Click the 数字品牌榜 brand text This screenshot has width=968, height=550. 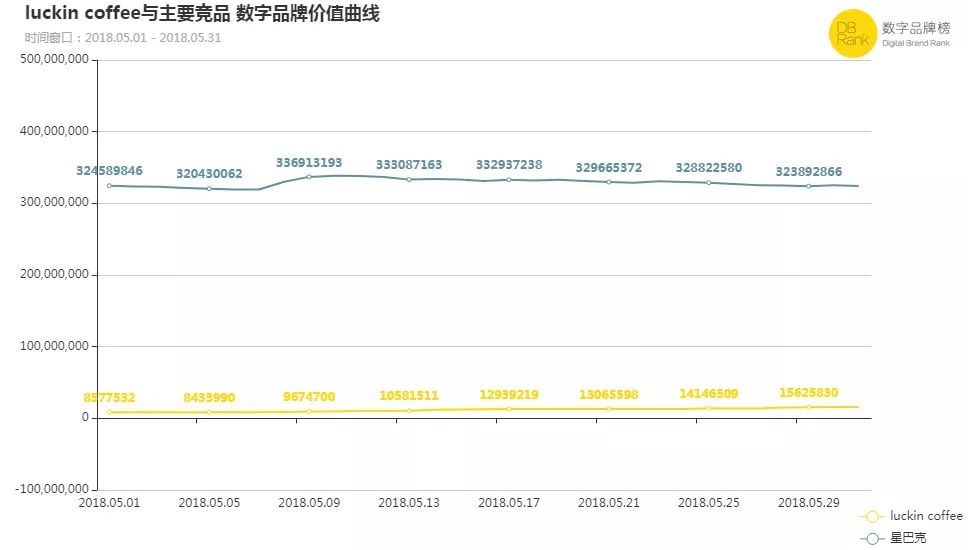pos(916,28)
